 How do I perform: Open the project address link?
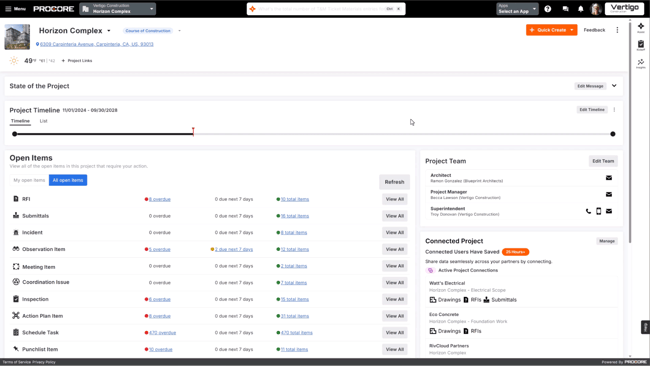coord(97,44)
